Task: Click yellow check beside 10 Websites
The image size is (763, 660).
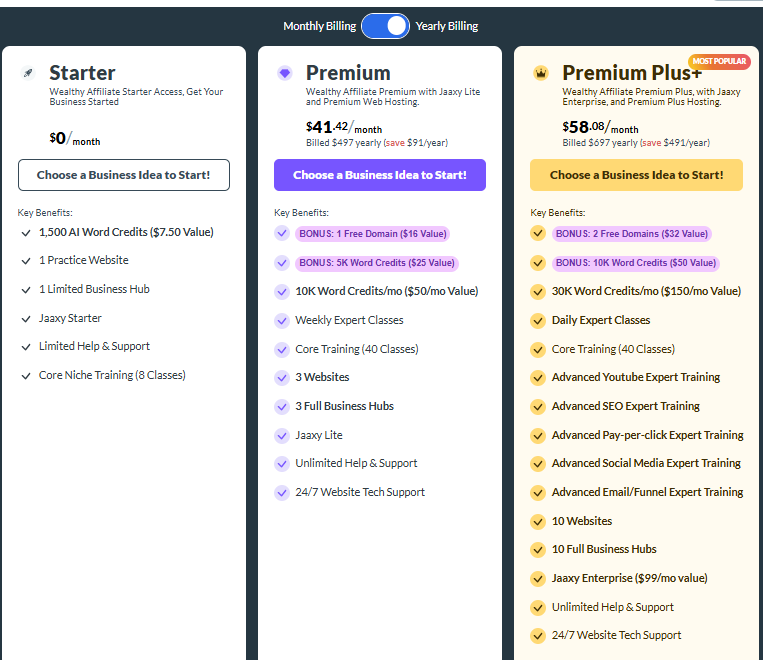Action: pos(538,522)
